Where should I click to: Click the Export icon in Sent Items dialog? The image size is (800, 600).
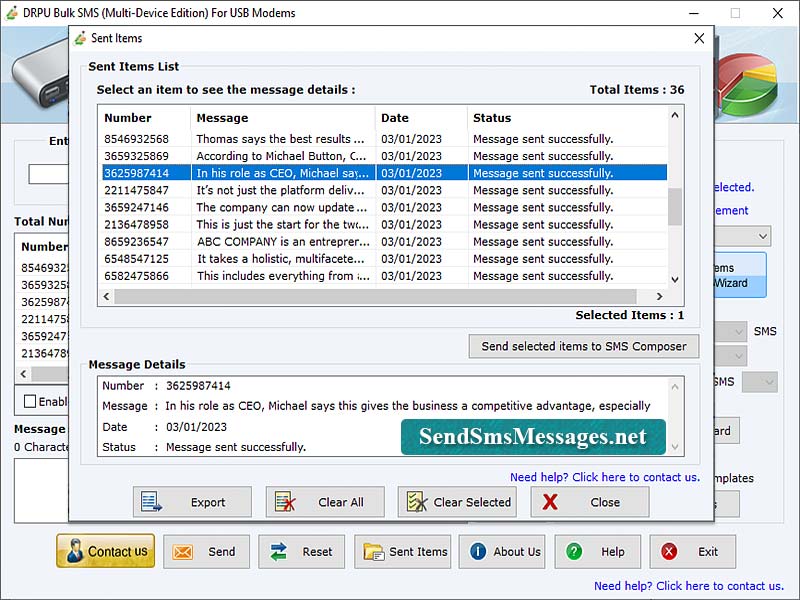(x=152, y=502)
